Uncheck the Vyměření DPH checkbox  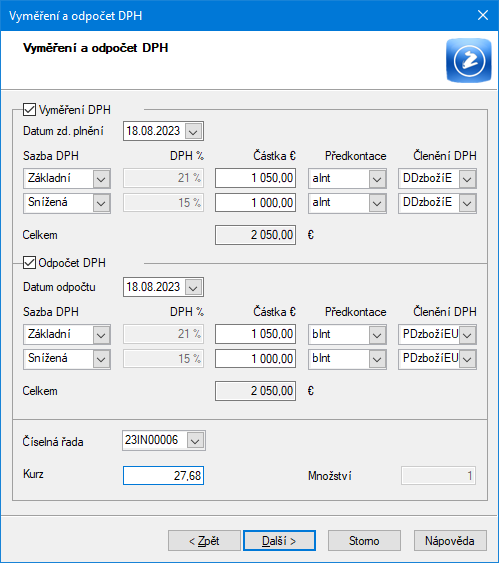click(29, 110)
